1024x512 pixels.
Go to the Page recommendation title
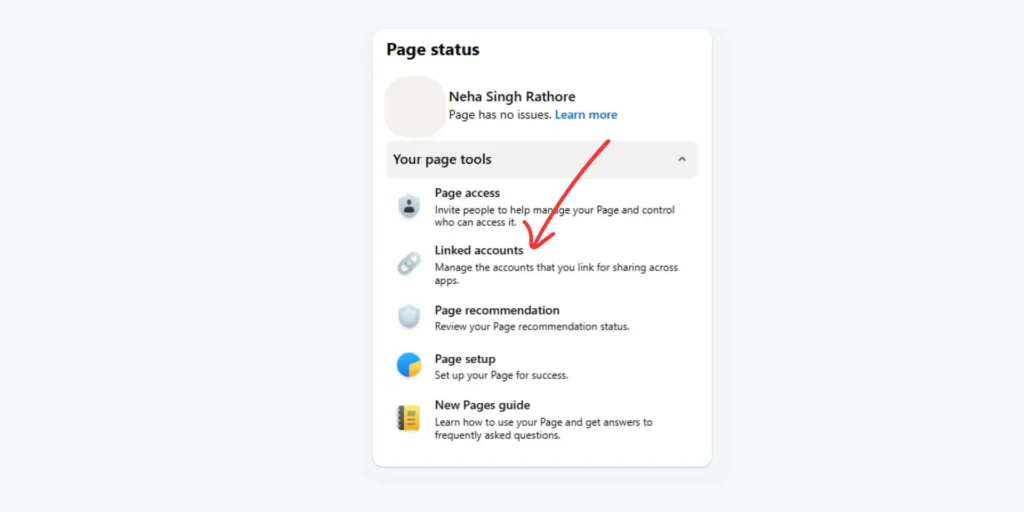tap(497, 310)
